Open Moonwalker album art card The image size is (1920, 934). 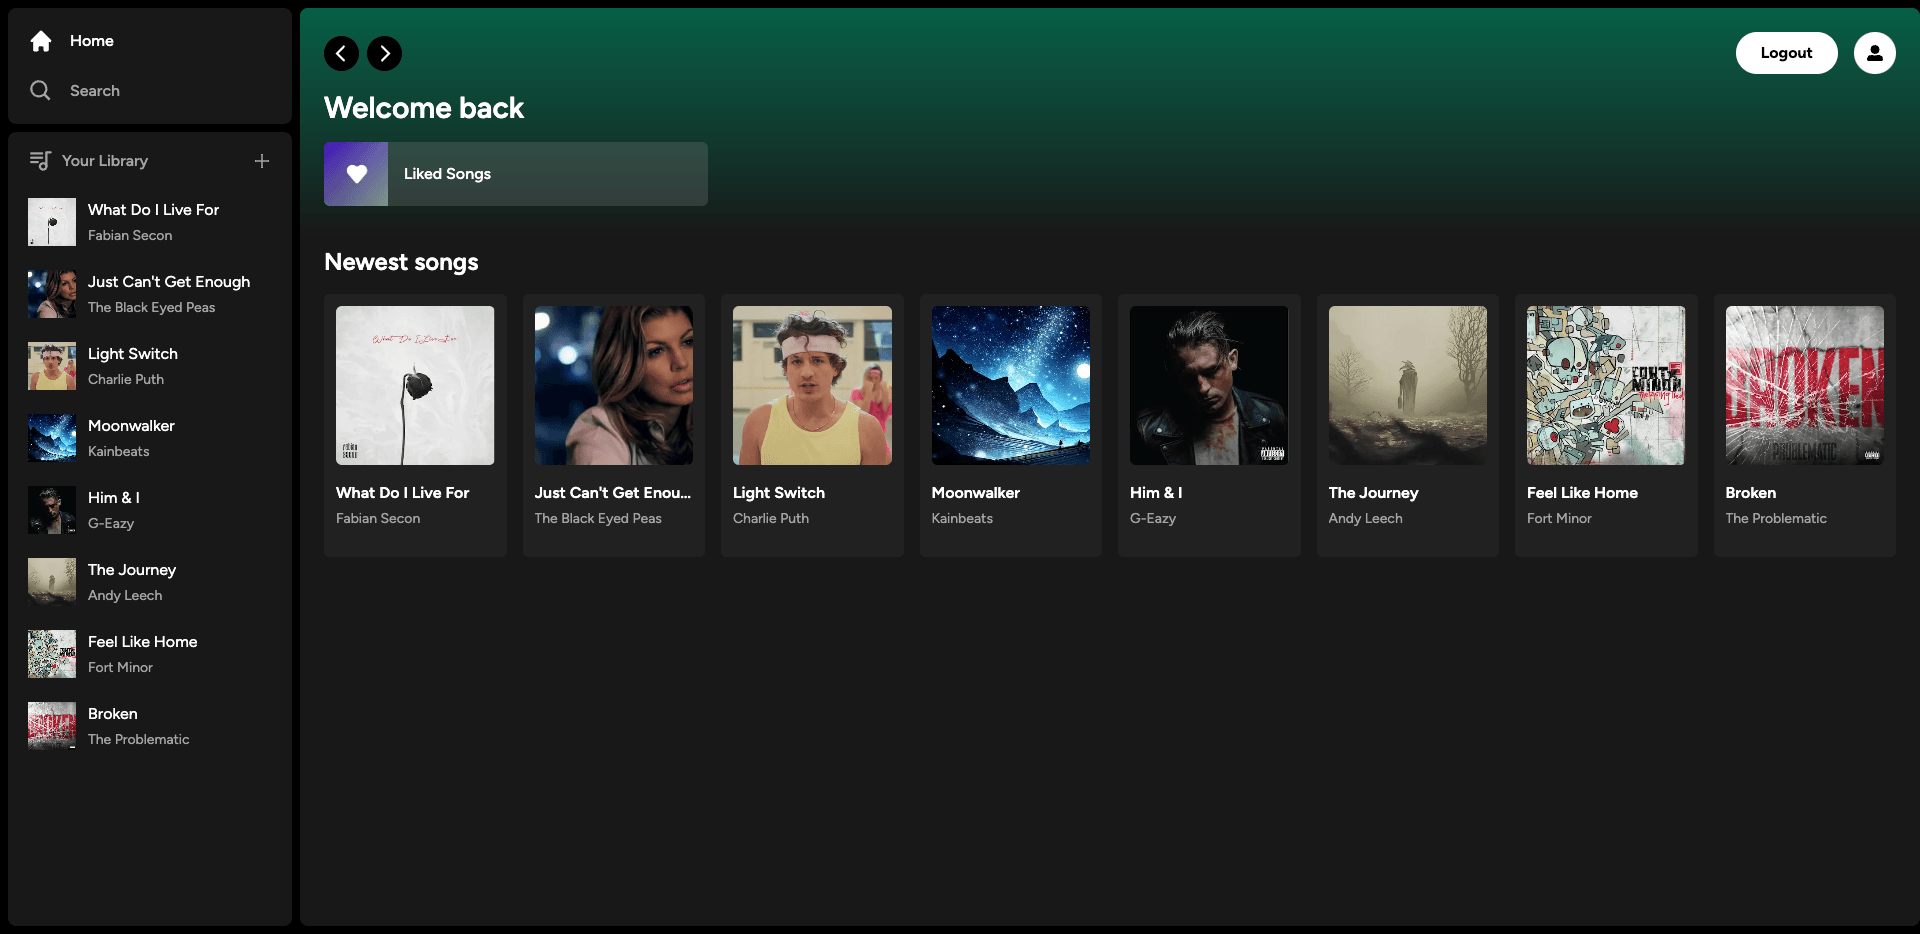pyautogui.click(x=1011, y=385)
